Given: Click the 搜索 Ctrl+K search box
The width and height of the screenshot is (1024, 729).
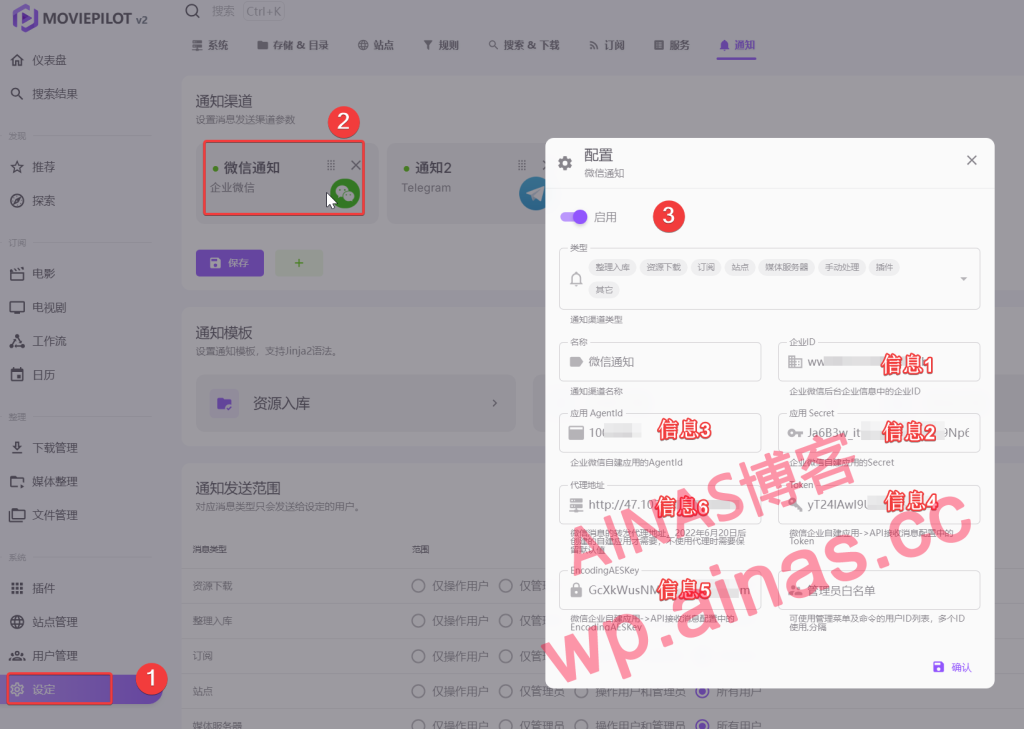Looking at the screenshot, I should (247, 11).
